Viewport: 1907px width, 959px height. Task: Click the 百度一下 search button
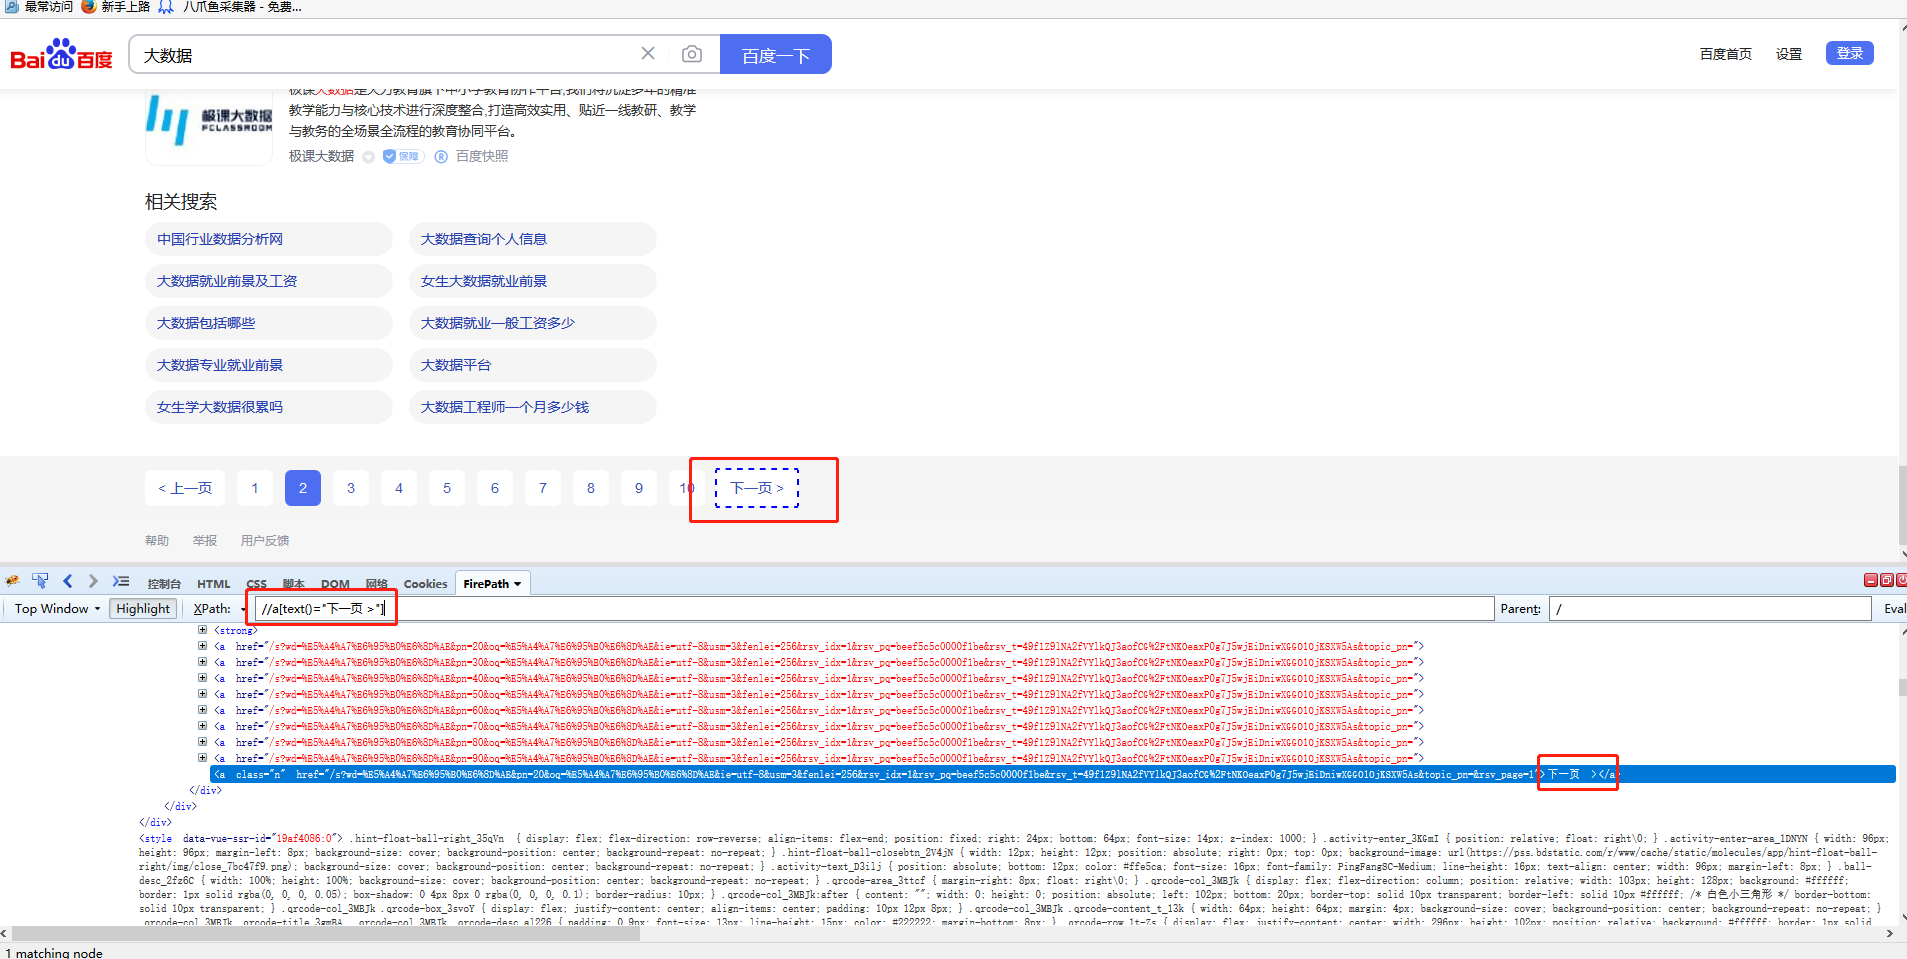(775, 54)
